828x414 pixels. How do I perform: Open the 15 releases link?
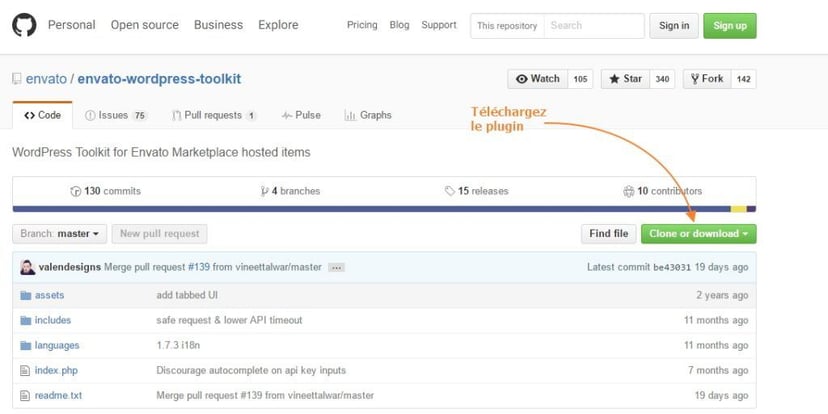pyautogui.click(x=476, y=191)
